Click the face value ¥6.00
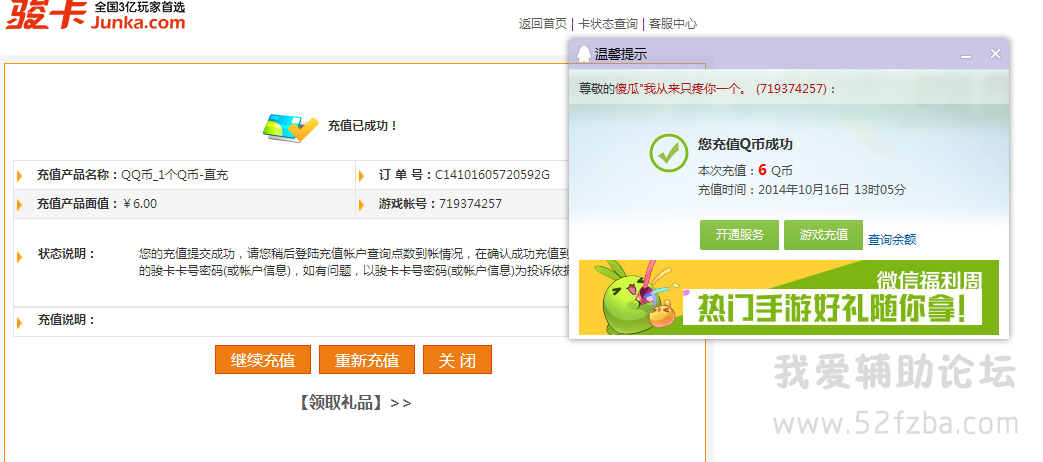Image resolution: width=1043 pixels, height=462 pixels. [140, 204]
